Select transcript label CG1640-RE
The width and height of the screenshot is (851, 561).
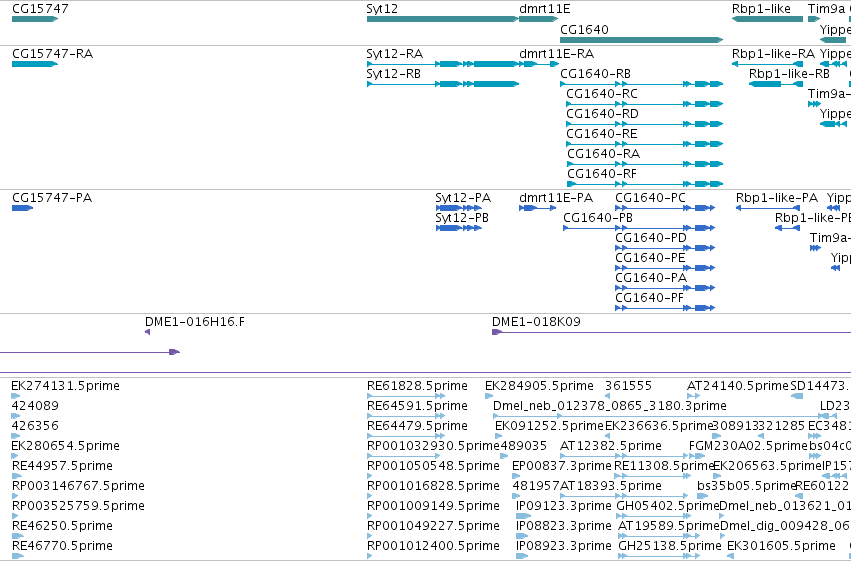coord(601,135)
